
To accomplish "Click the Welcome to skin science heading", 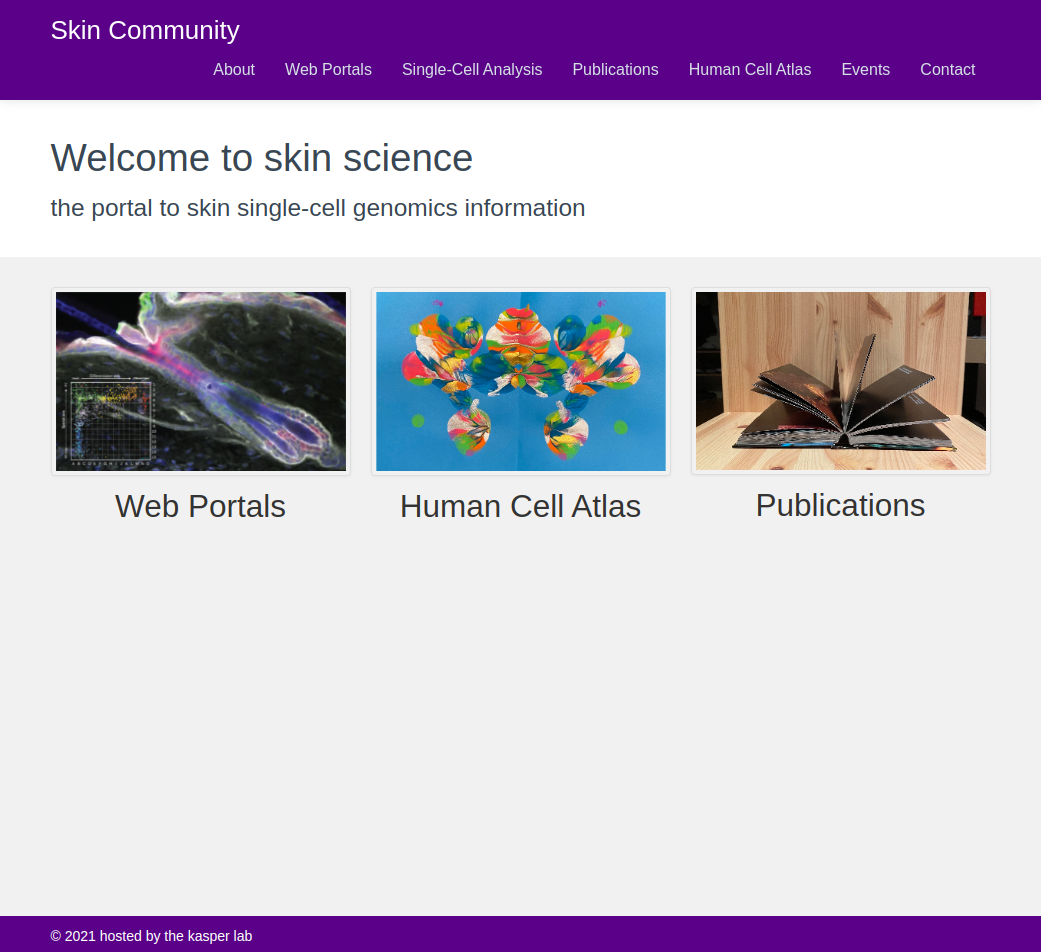I will click(x=262, y=158).
